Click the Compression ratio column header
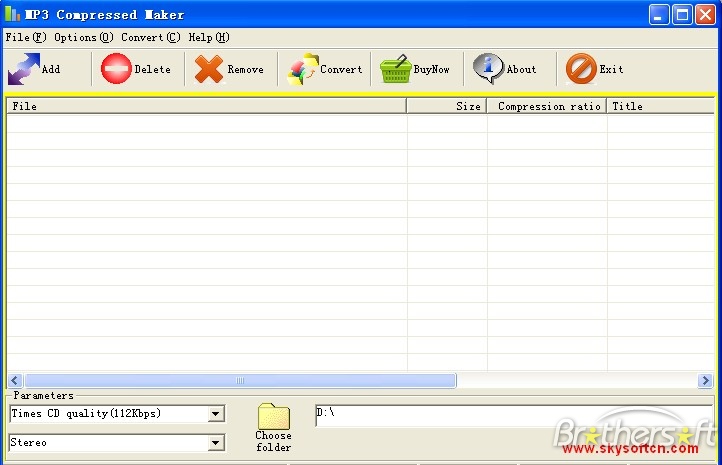This screenshot has height=465, width=722. [x=547, y=106]
